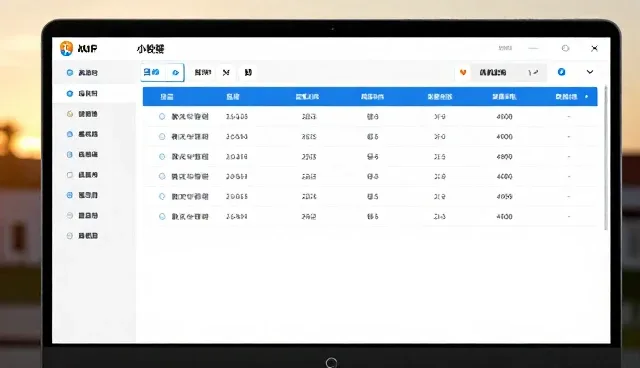Click the third column header of the table
Image resolution: width=640 pixels, height=368 pixels.
(307, 97)
